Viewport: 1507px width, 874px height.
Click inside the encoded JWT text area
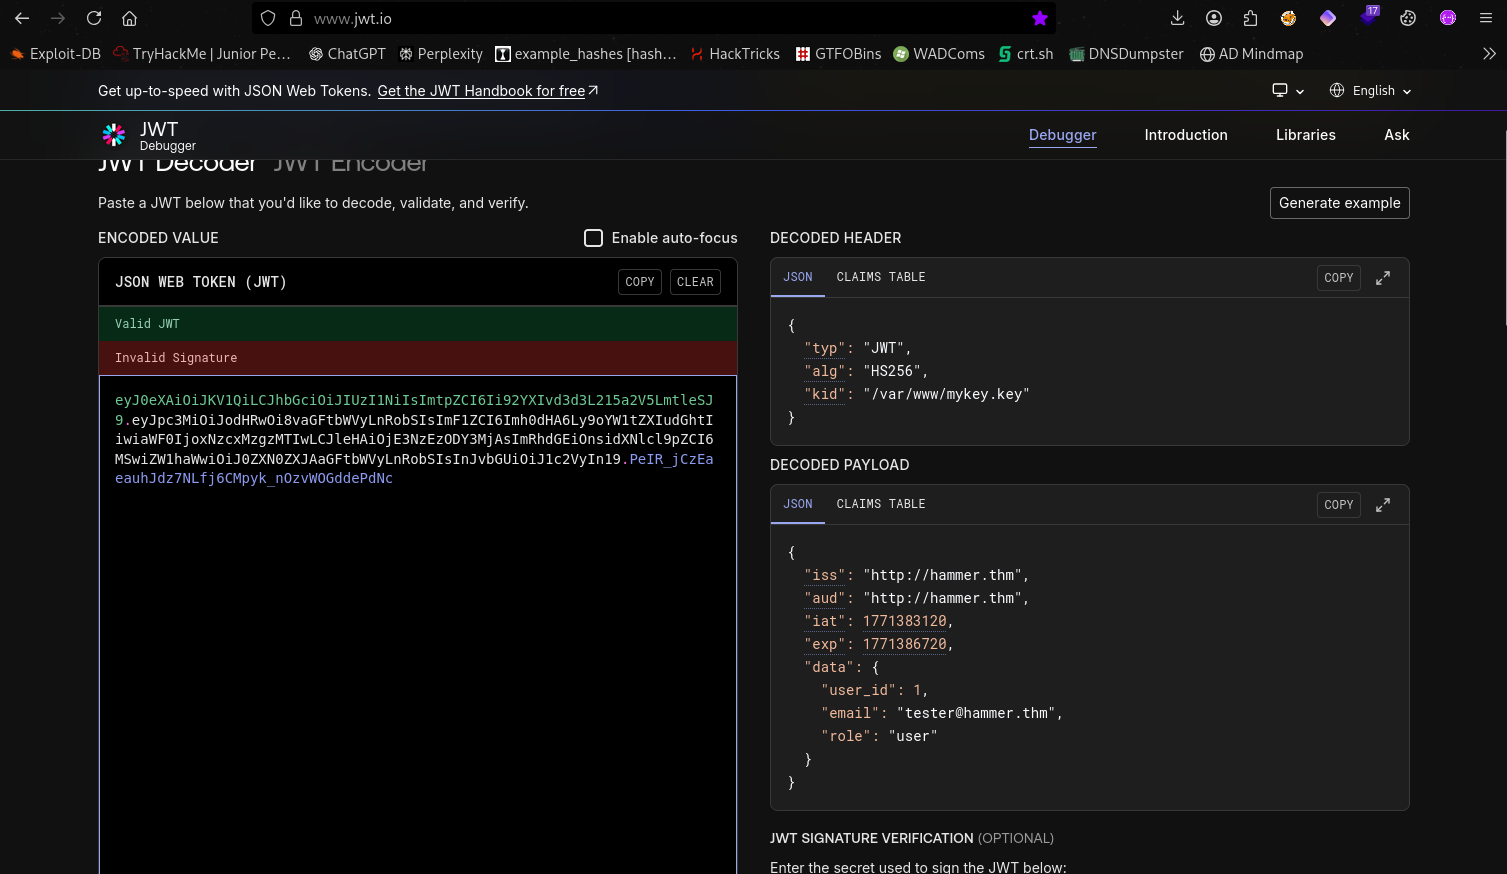click(x=417, y=650)
